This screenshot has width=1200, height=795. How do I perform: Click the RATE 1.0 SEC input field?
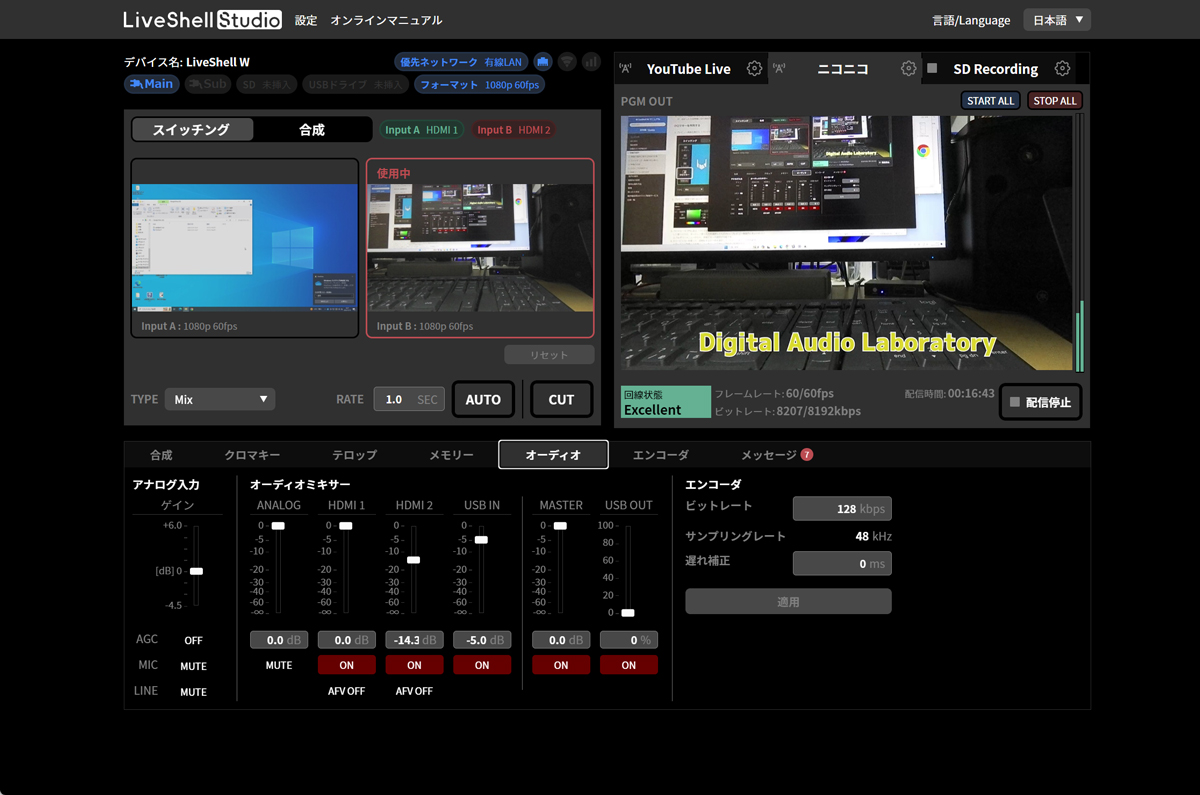(408, 399)
